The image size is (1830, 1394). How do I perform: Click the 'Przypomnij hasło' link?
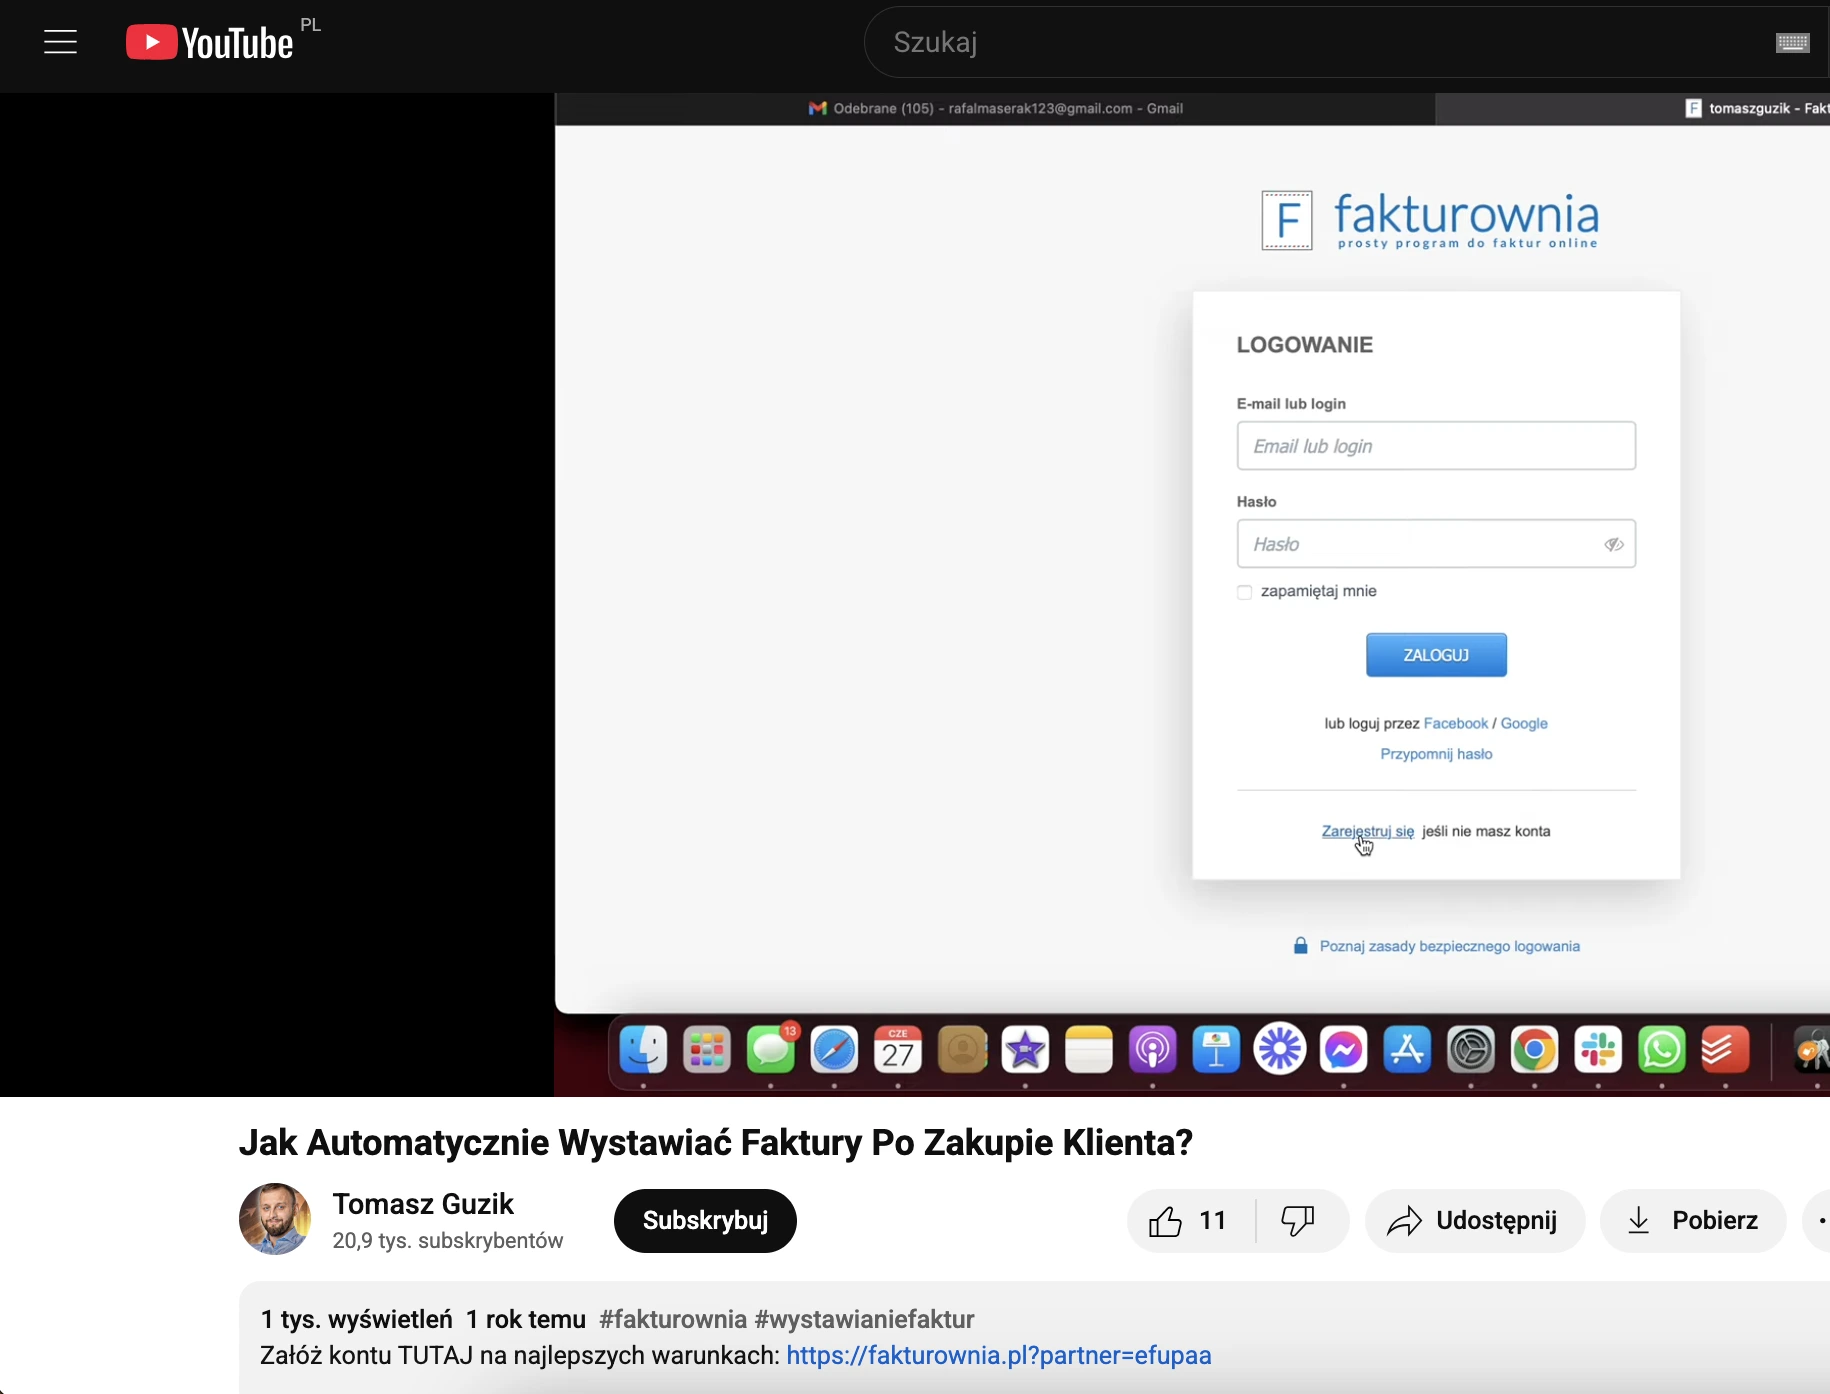1436,754
